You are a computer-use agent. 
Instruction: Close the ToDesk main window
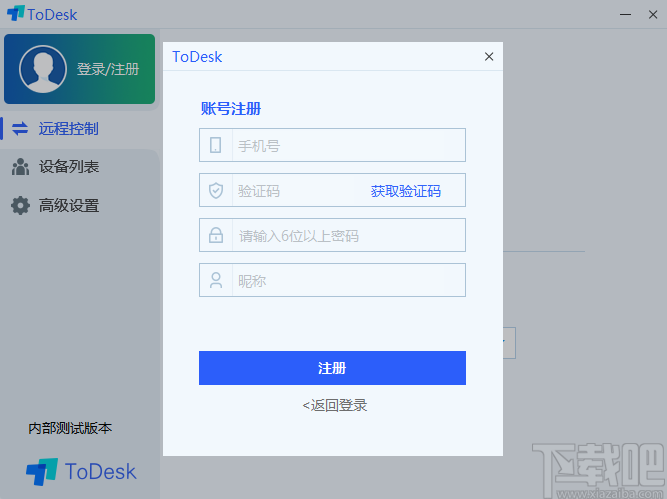653,14
